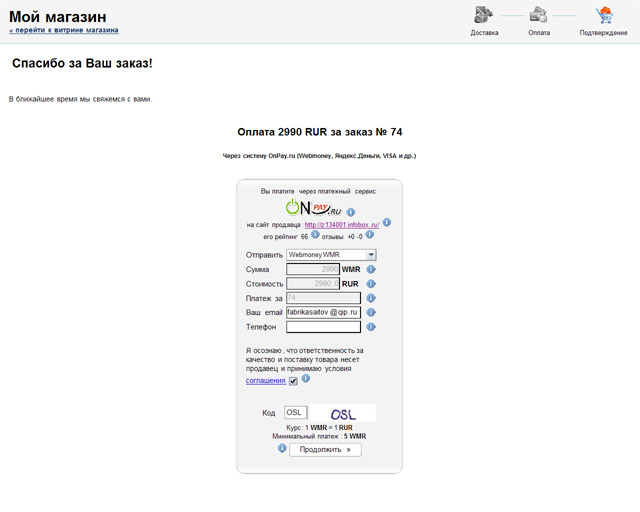This screenshot has width=640, height=512.
Task: Click info icon left of Продолжить button
Action: tap(282, 449)
